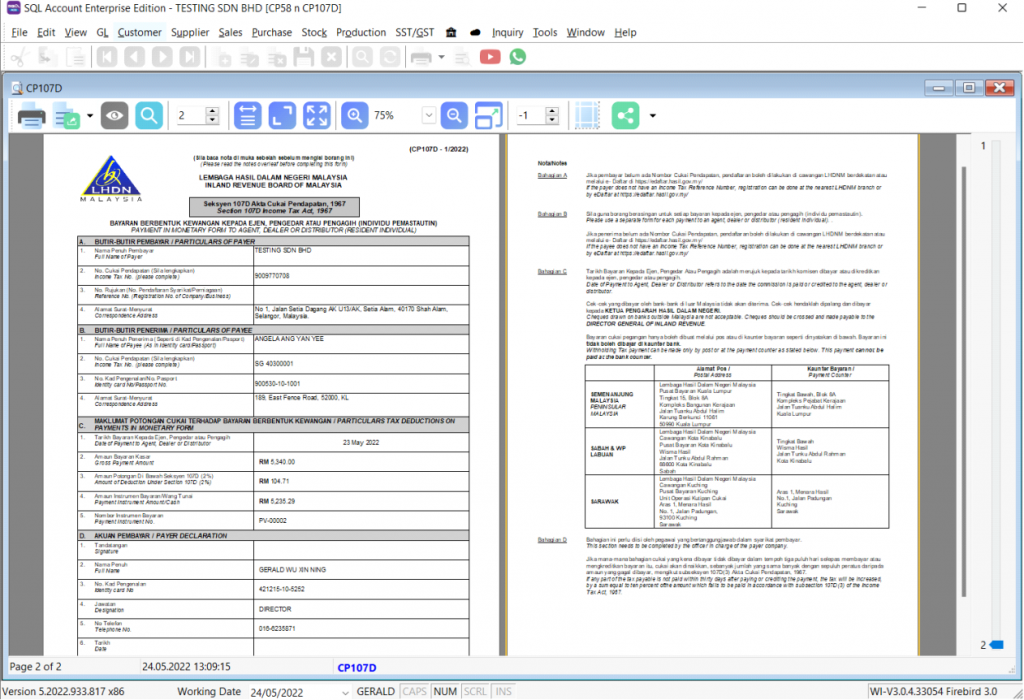Click the GERALD user status entry
1024x700 pixels.
[x=376, y=692]
